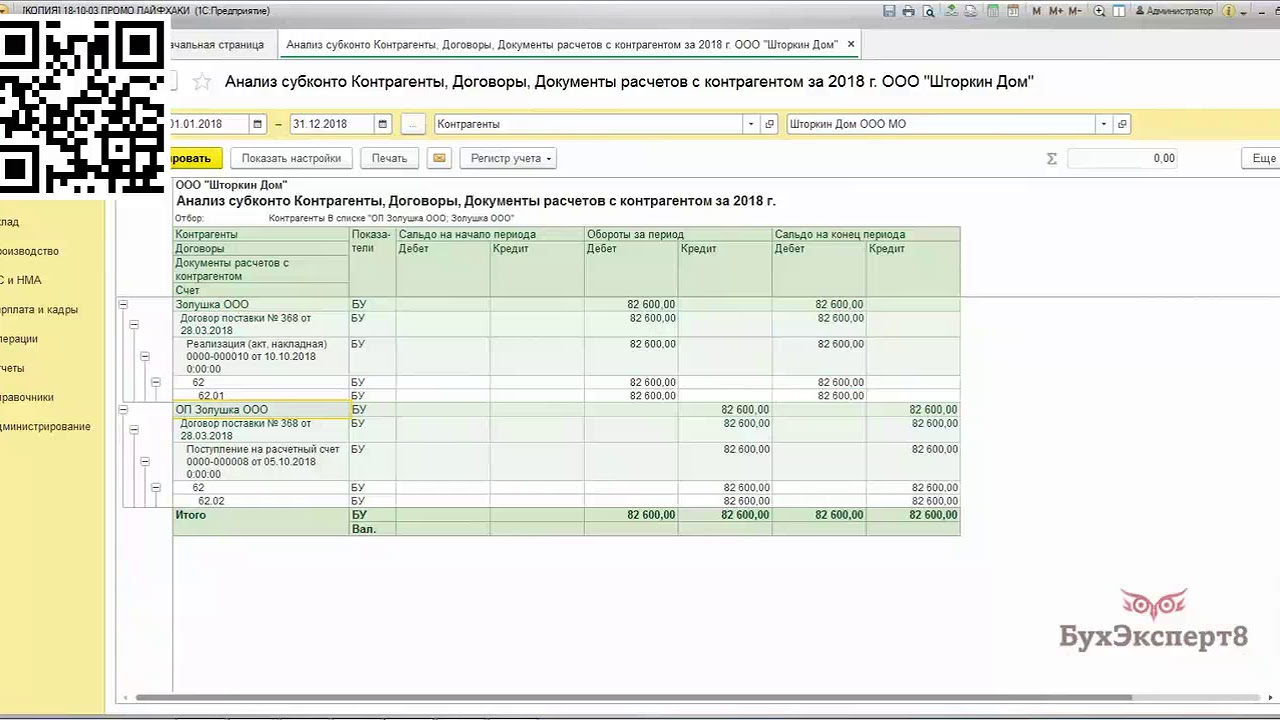Viewport: 1280px width, 720px height.
Task: Collapse Договор поставки group under Золушка ООО
Action: pyautogui.click(x=134, y=325)
